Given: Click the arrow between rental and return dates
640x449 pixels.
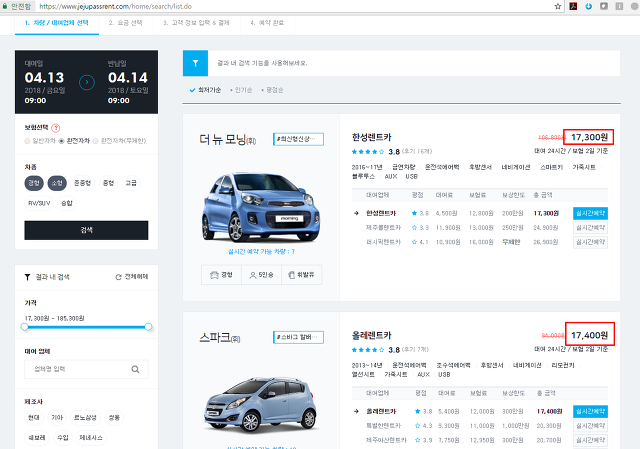Looking at the screenshot, I should (87, 82).
